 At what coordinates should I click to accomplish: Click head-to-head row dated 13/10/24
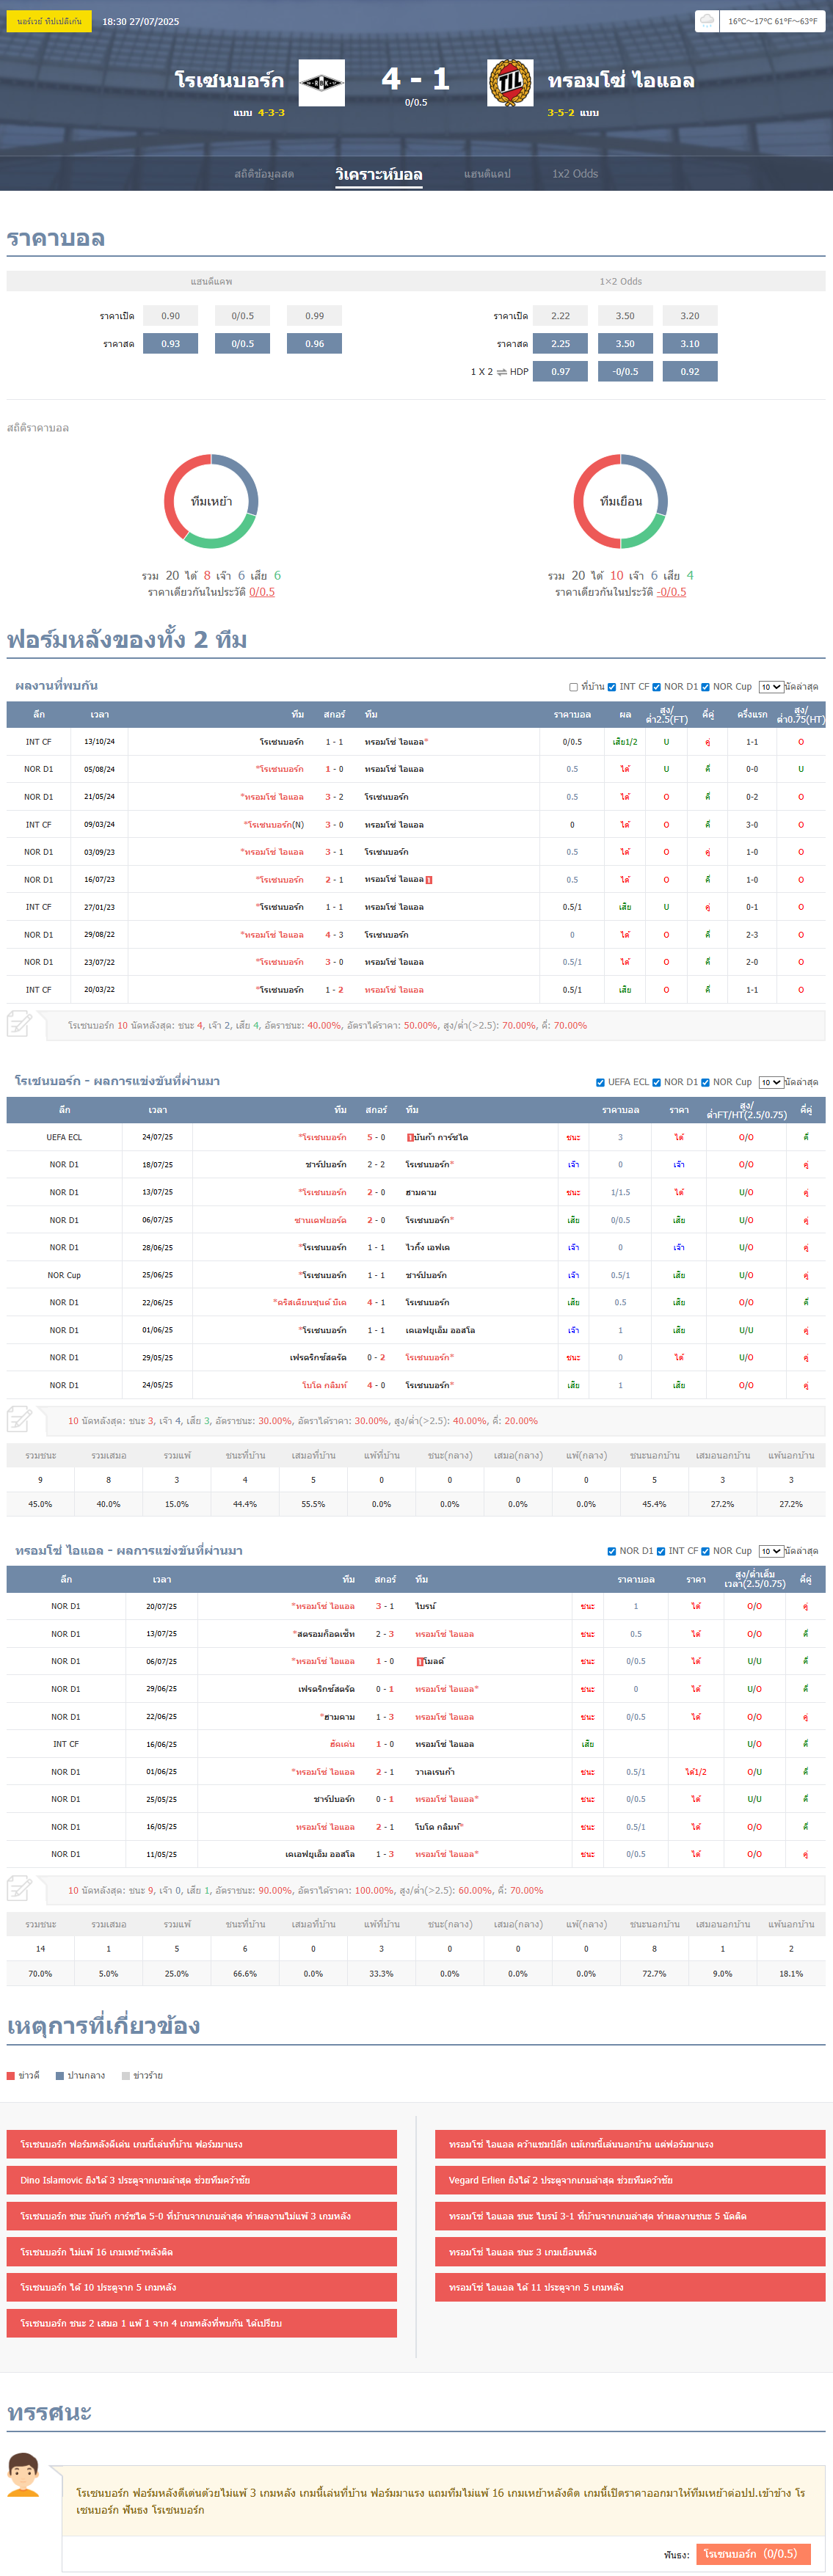pos(416,742)
